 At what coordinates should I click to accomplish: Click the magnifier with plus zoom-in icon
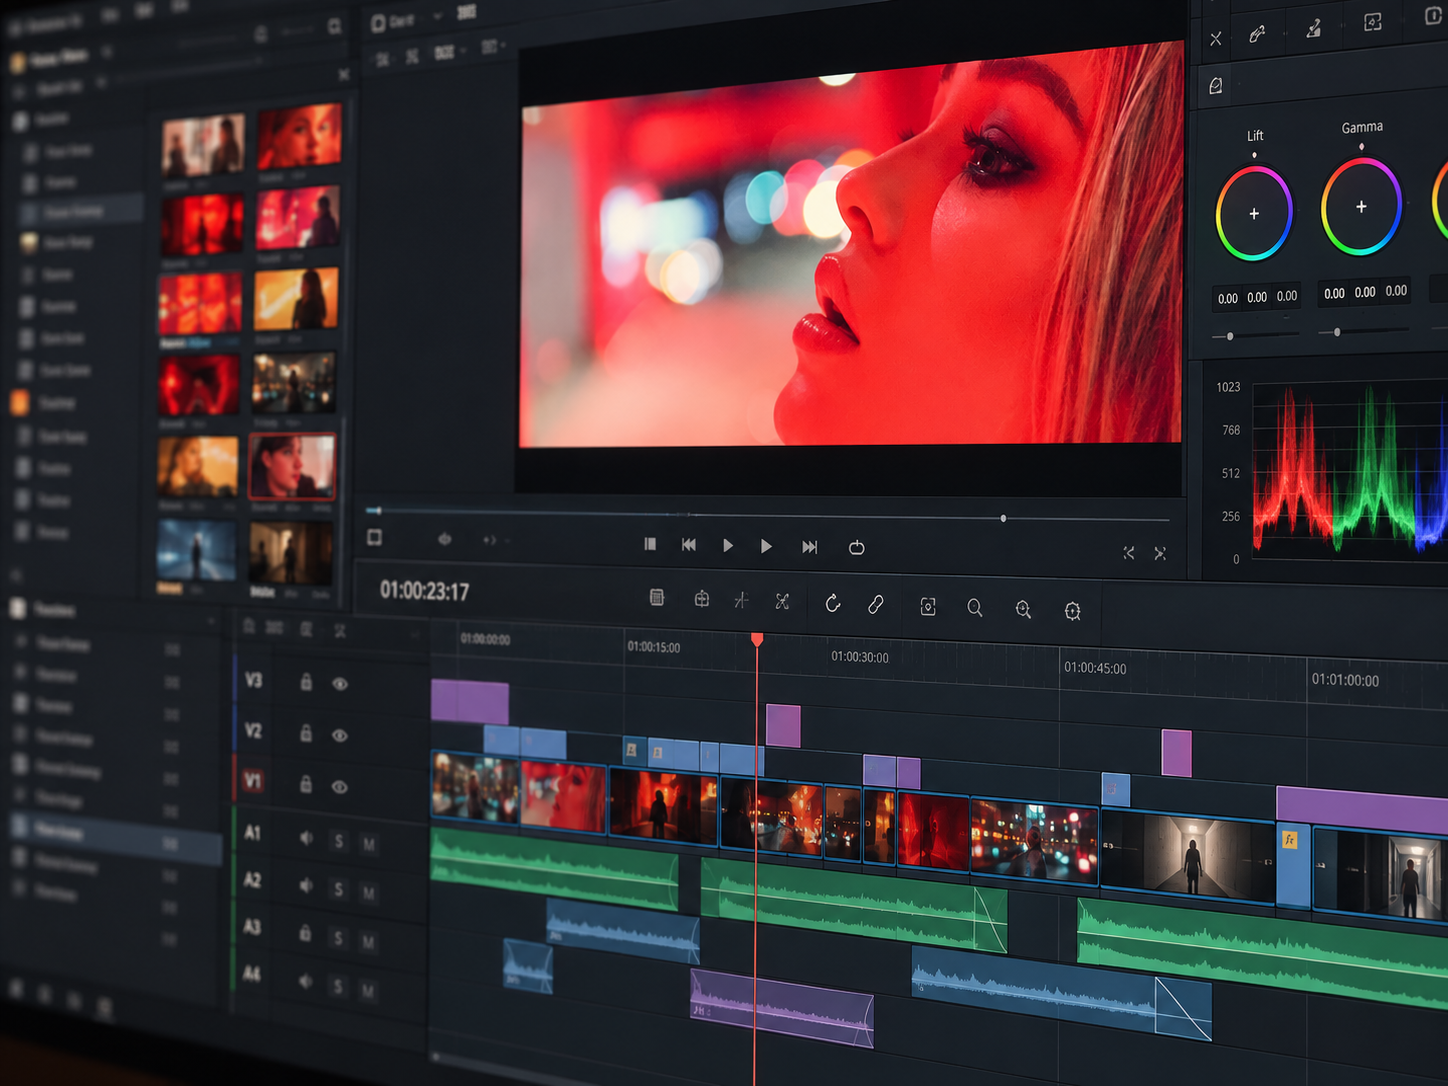click(x=1023, y=609)
